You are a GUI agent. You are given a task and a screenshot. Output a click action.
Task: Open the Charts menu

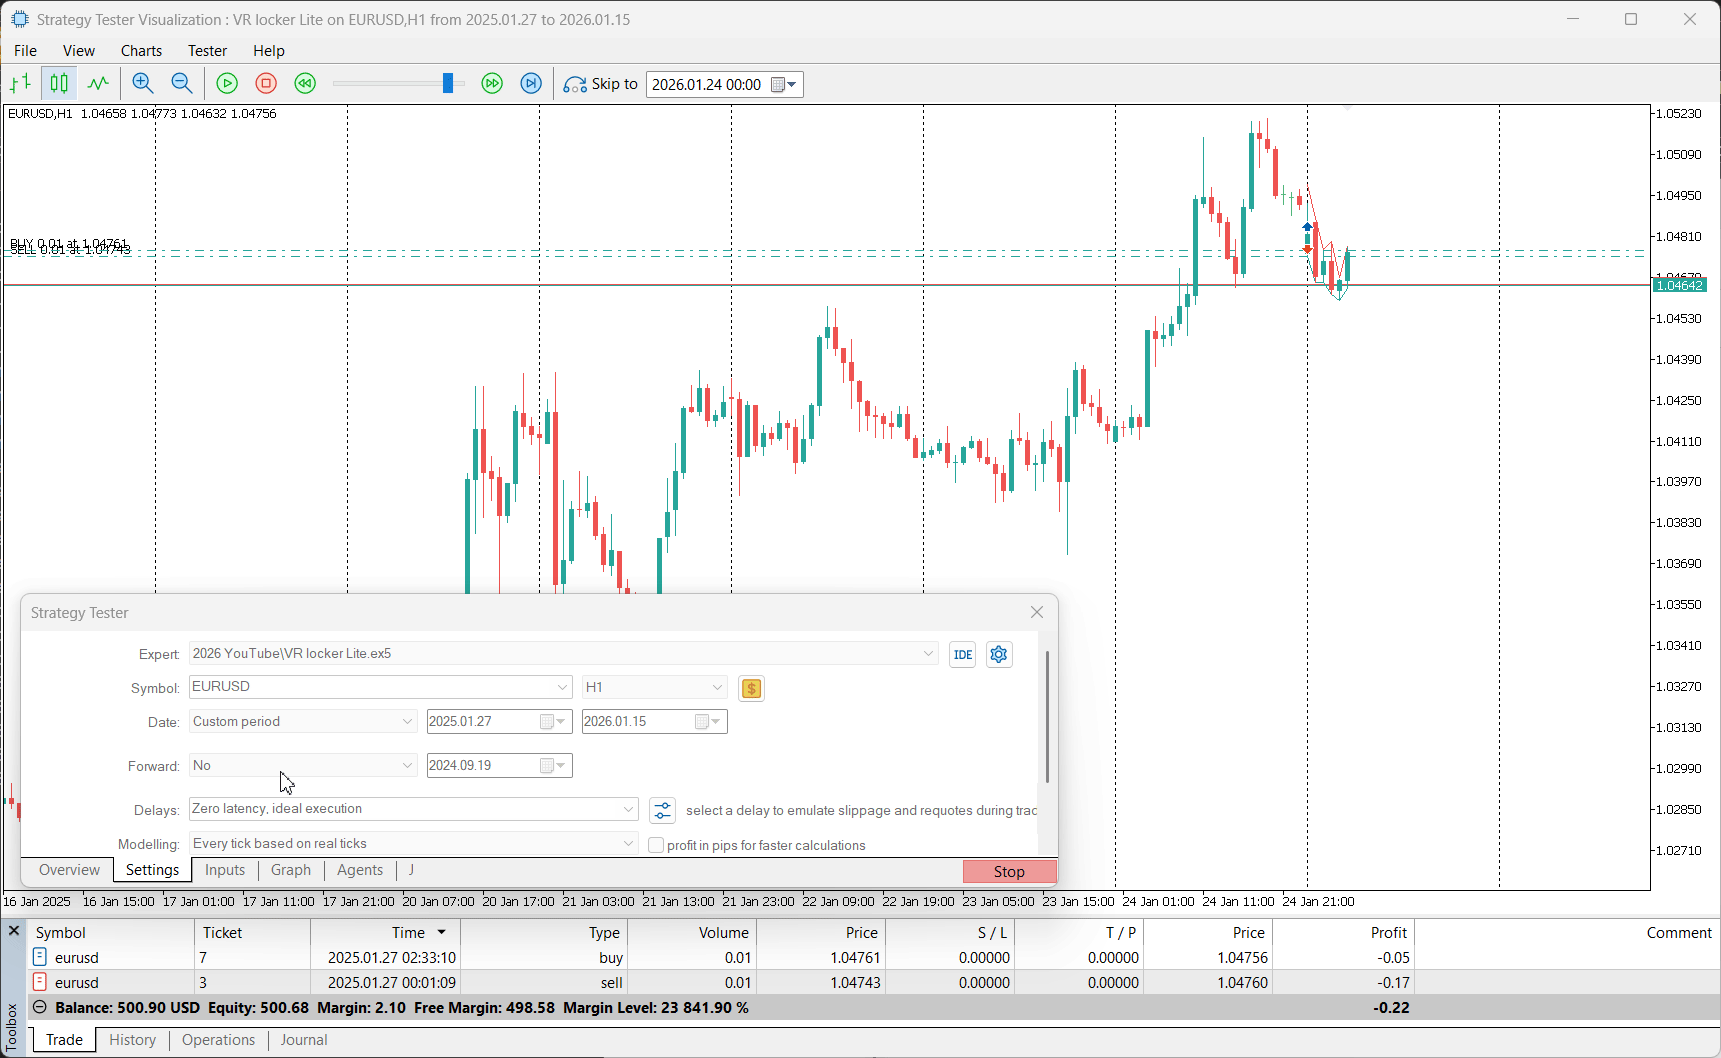[x=141, y=51]
